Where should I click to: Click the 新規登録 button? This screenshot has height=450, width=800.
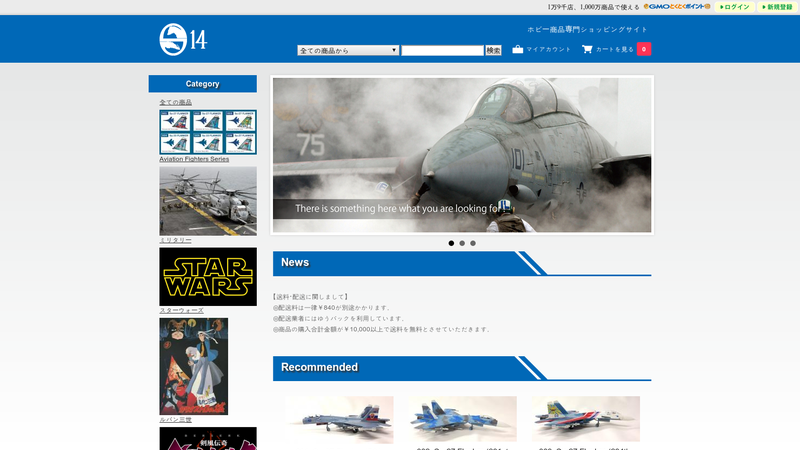click(777, 7)
